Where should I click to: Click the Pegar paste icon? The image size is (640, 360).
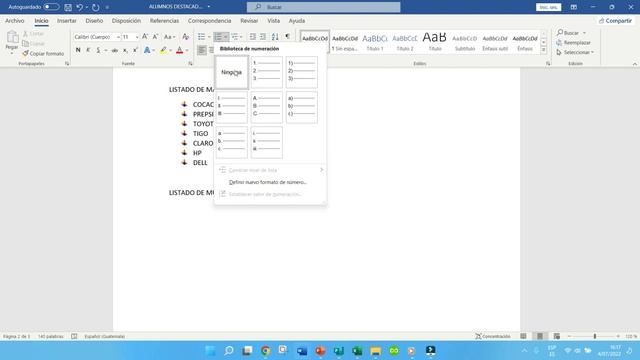(x=12, y=37)
